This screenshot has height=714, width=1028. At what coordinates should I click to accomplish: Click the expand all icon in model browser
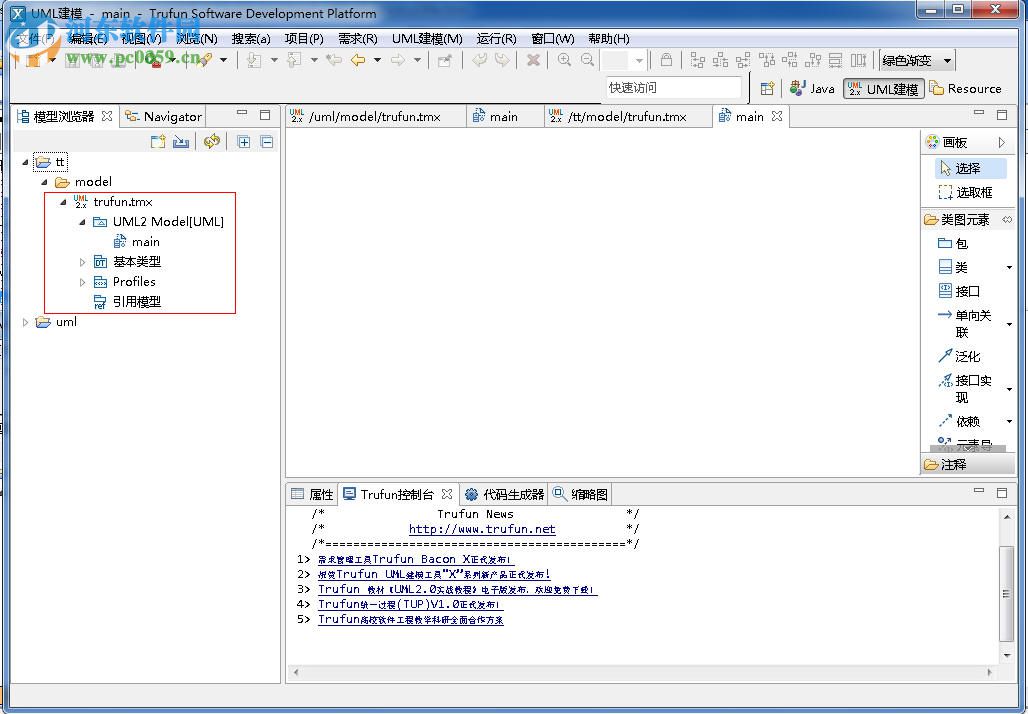coord(244,142)
